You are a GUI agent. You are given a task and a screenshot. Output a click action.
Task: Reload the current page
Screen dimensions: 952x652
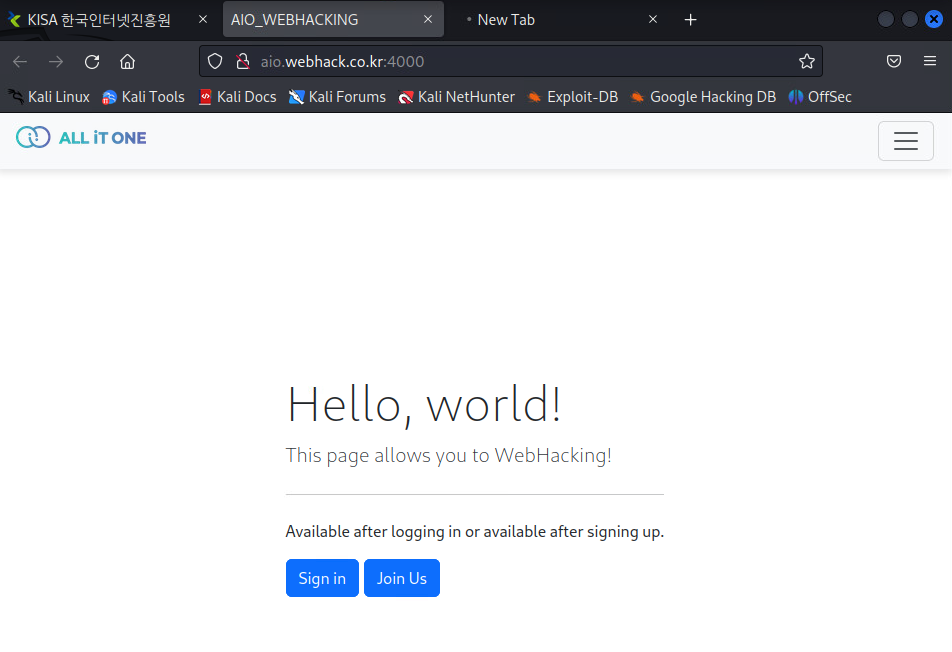(92, 61)
